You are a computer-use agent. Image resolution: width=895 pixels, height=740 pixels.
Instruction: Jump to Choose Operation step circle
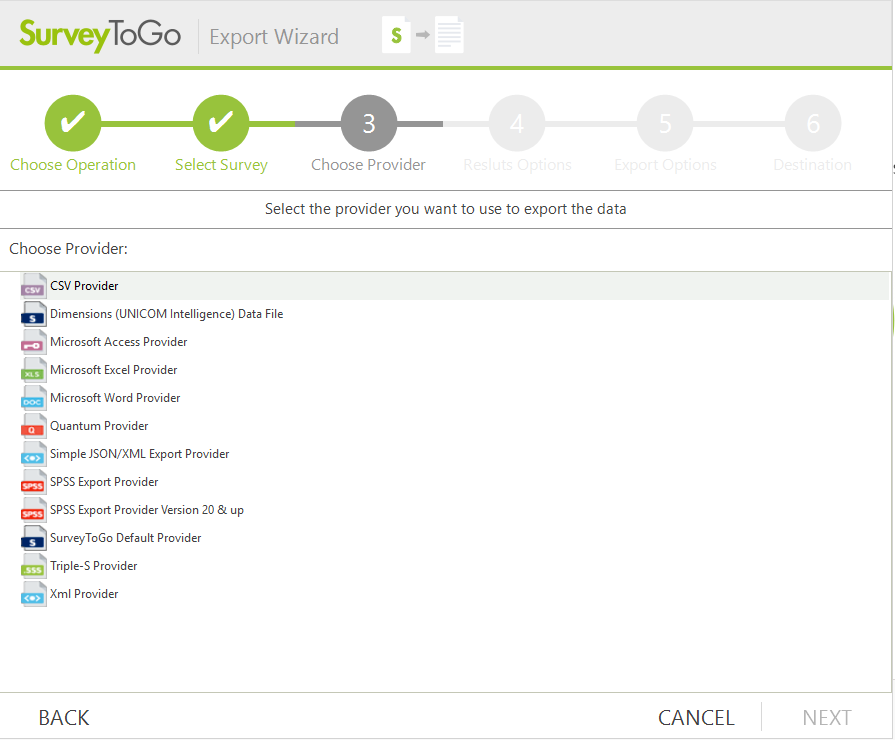(x=73, y=123)
